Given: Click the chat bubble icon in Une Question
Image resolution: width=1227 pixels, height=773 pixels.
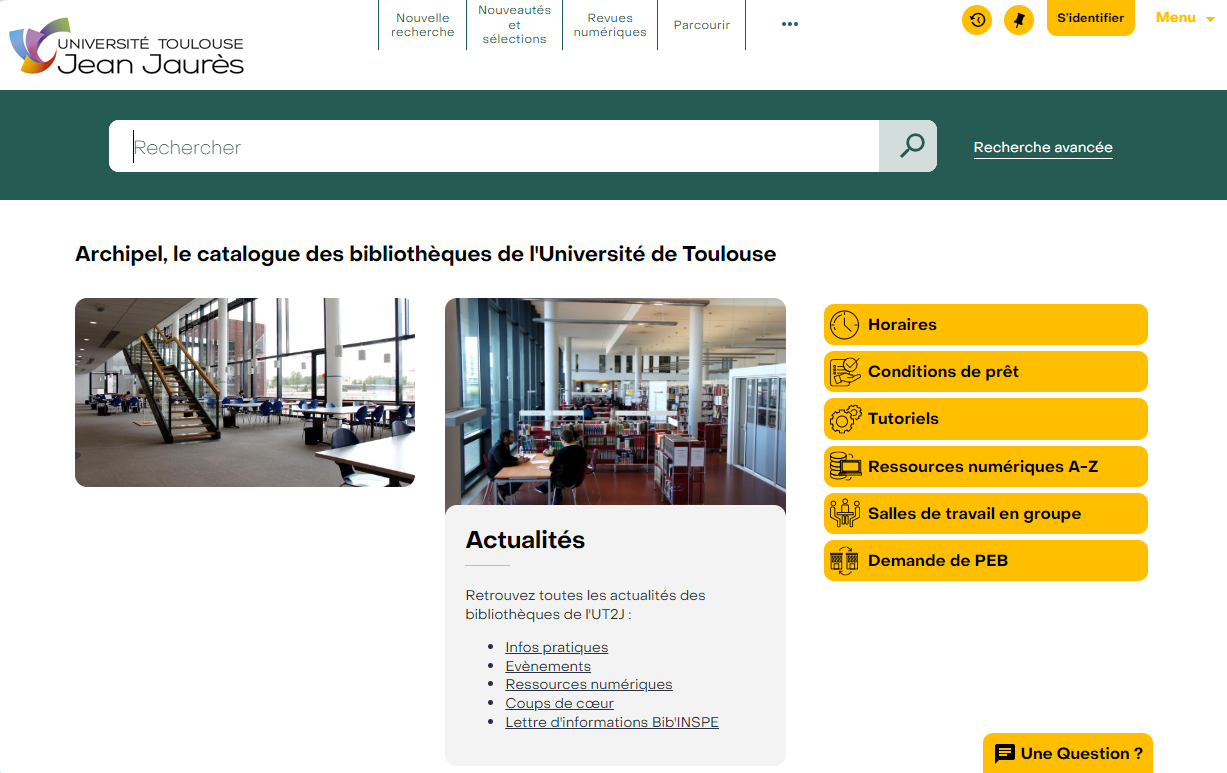Looking at the screenshot, I should pos(1005,754).
